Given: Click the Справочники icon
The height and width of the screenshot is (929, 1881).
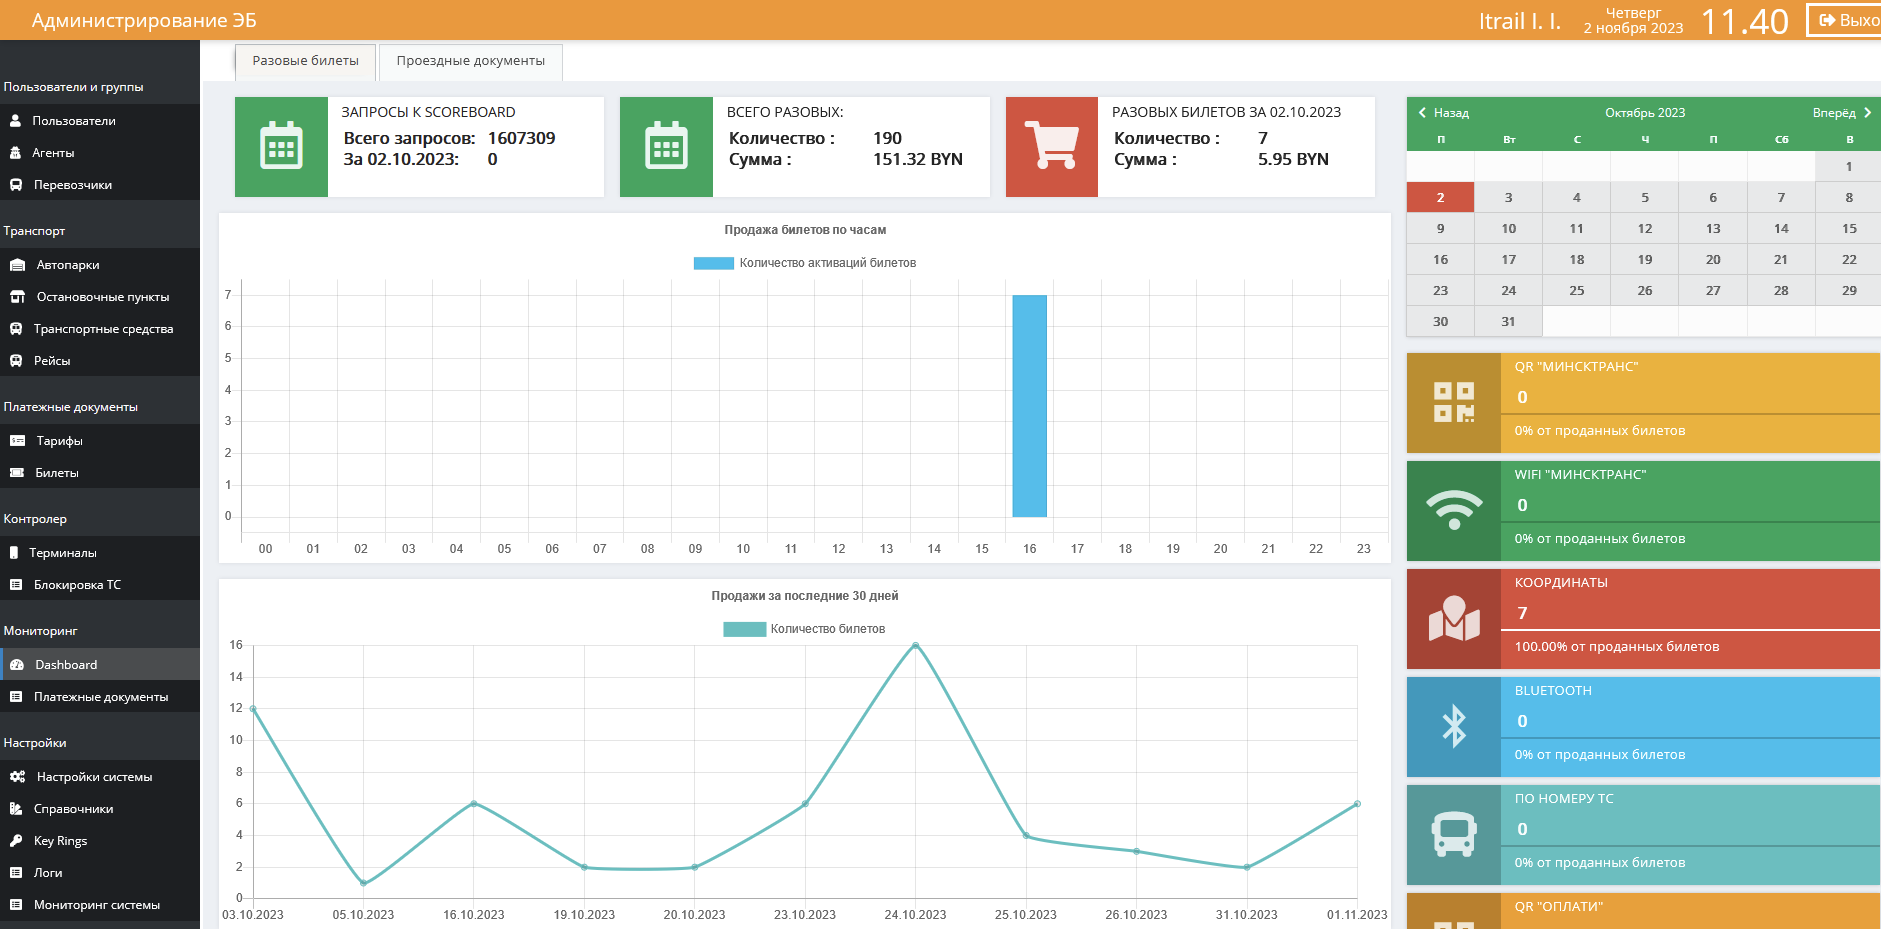Looking at the screenshot, I should pyautogui.click(x=16, y=809).
